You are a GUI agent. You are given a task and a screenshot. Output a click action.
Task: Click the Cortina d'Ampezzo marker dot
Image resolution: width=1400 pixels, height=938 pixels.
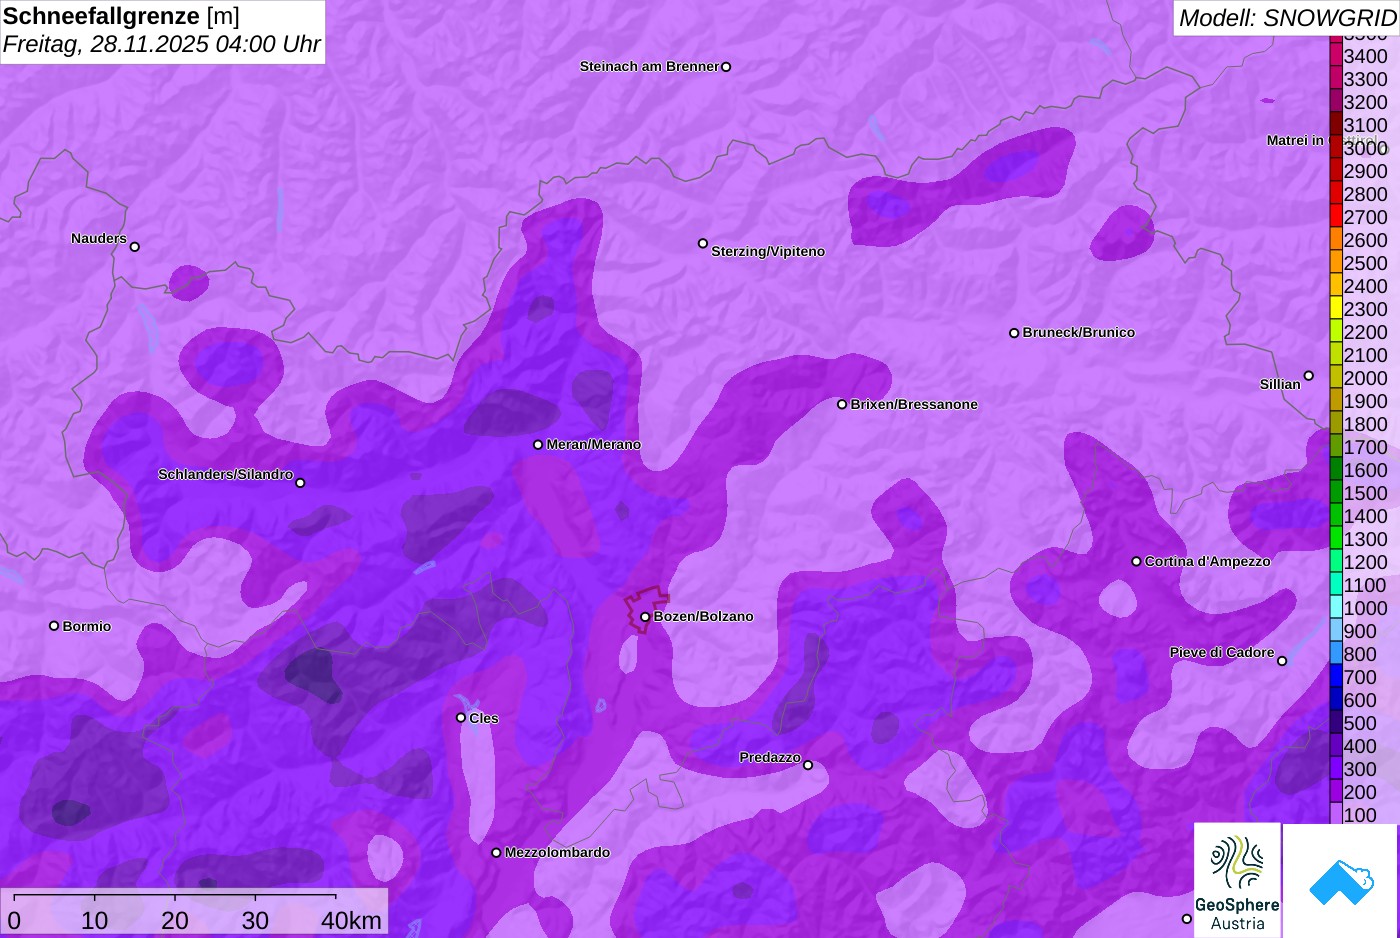tap(1136, 562)
